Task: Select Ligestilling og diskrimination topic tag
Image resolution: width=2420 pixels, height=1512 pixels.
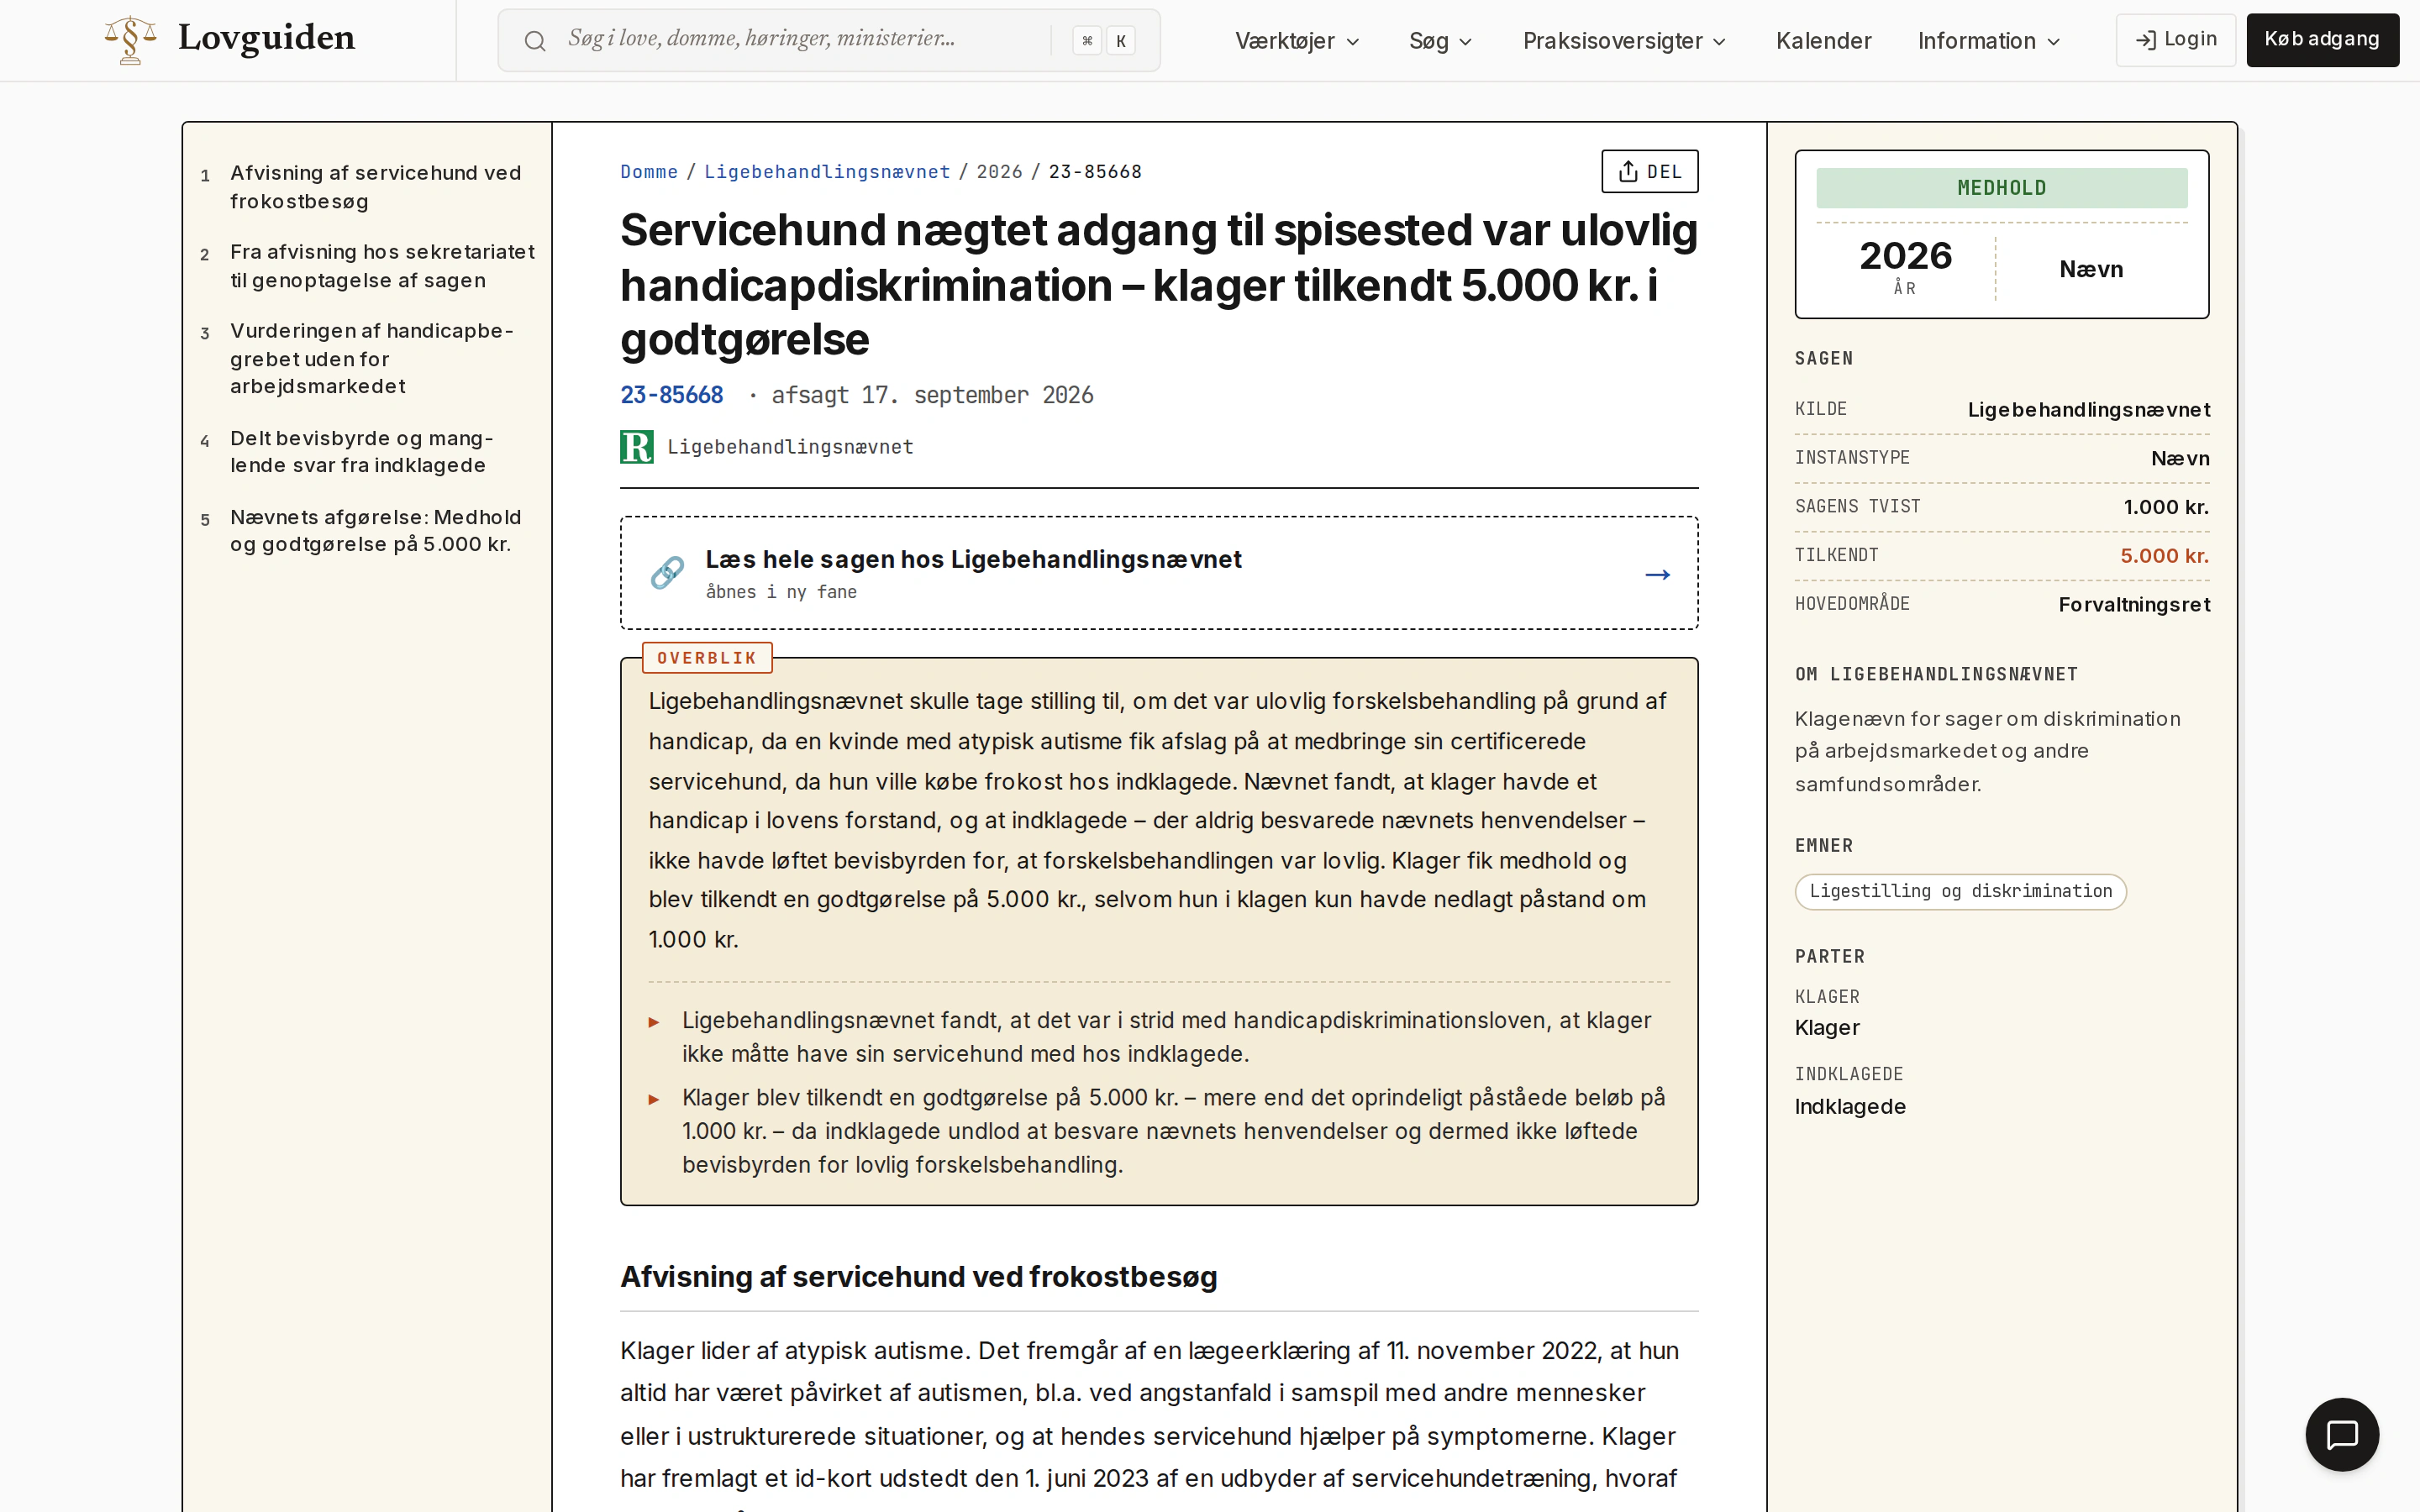Action: (x=1960, y=891)
